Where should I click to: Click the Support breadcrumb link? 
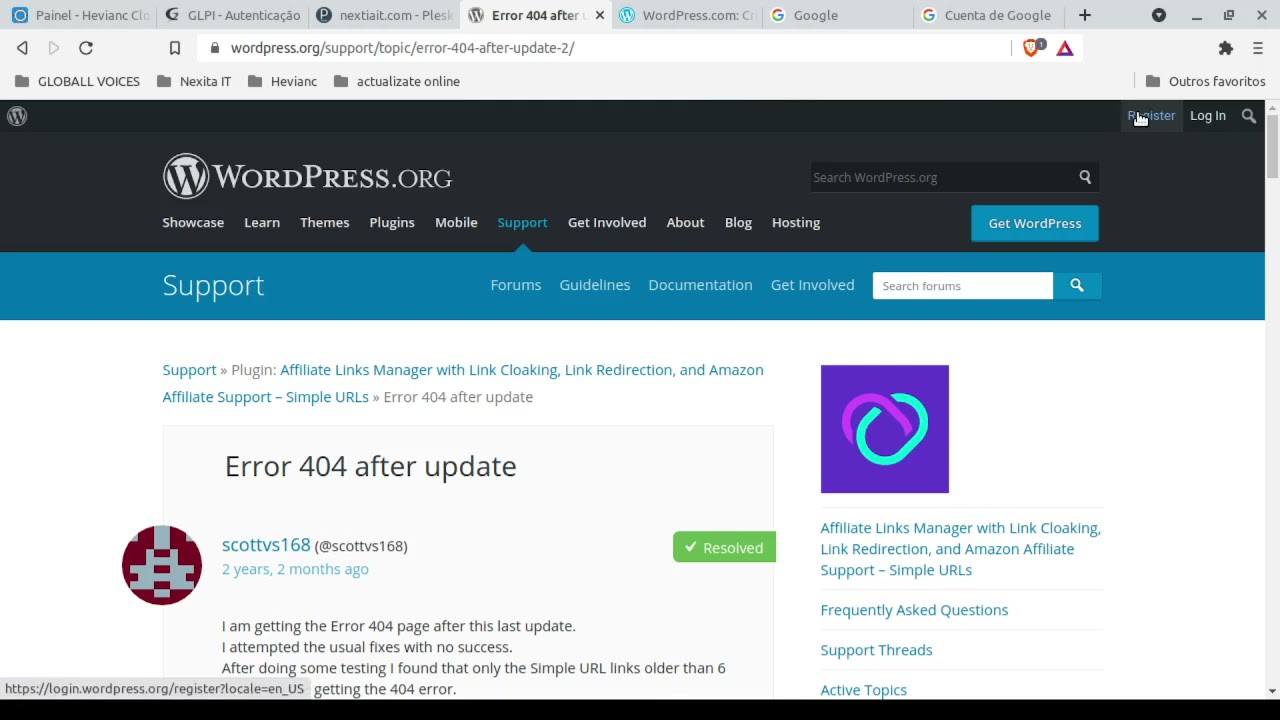[189, 370]
